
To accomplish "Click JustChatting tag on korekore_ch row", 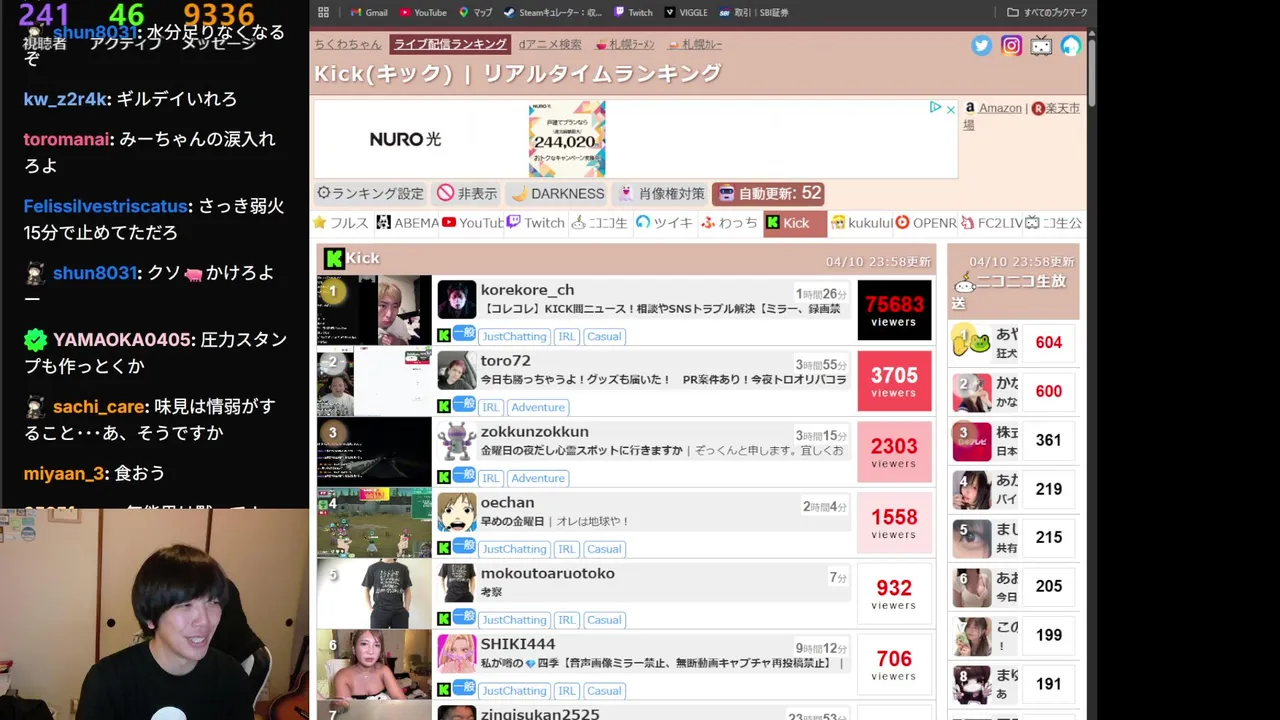I will click(514, 336).
